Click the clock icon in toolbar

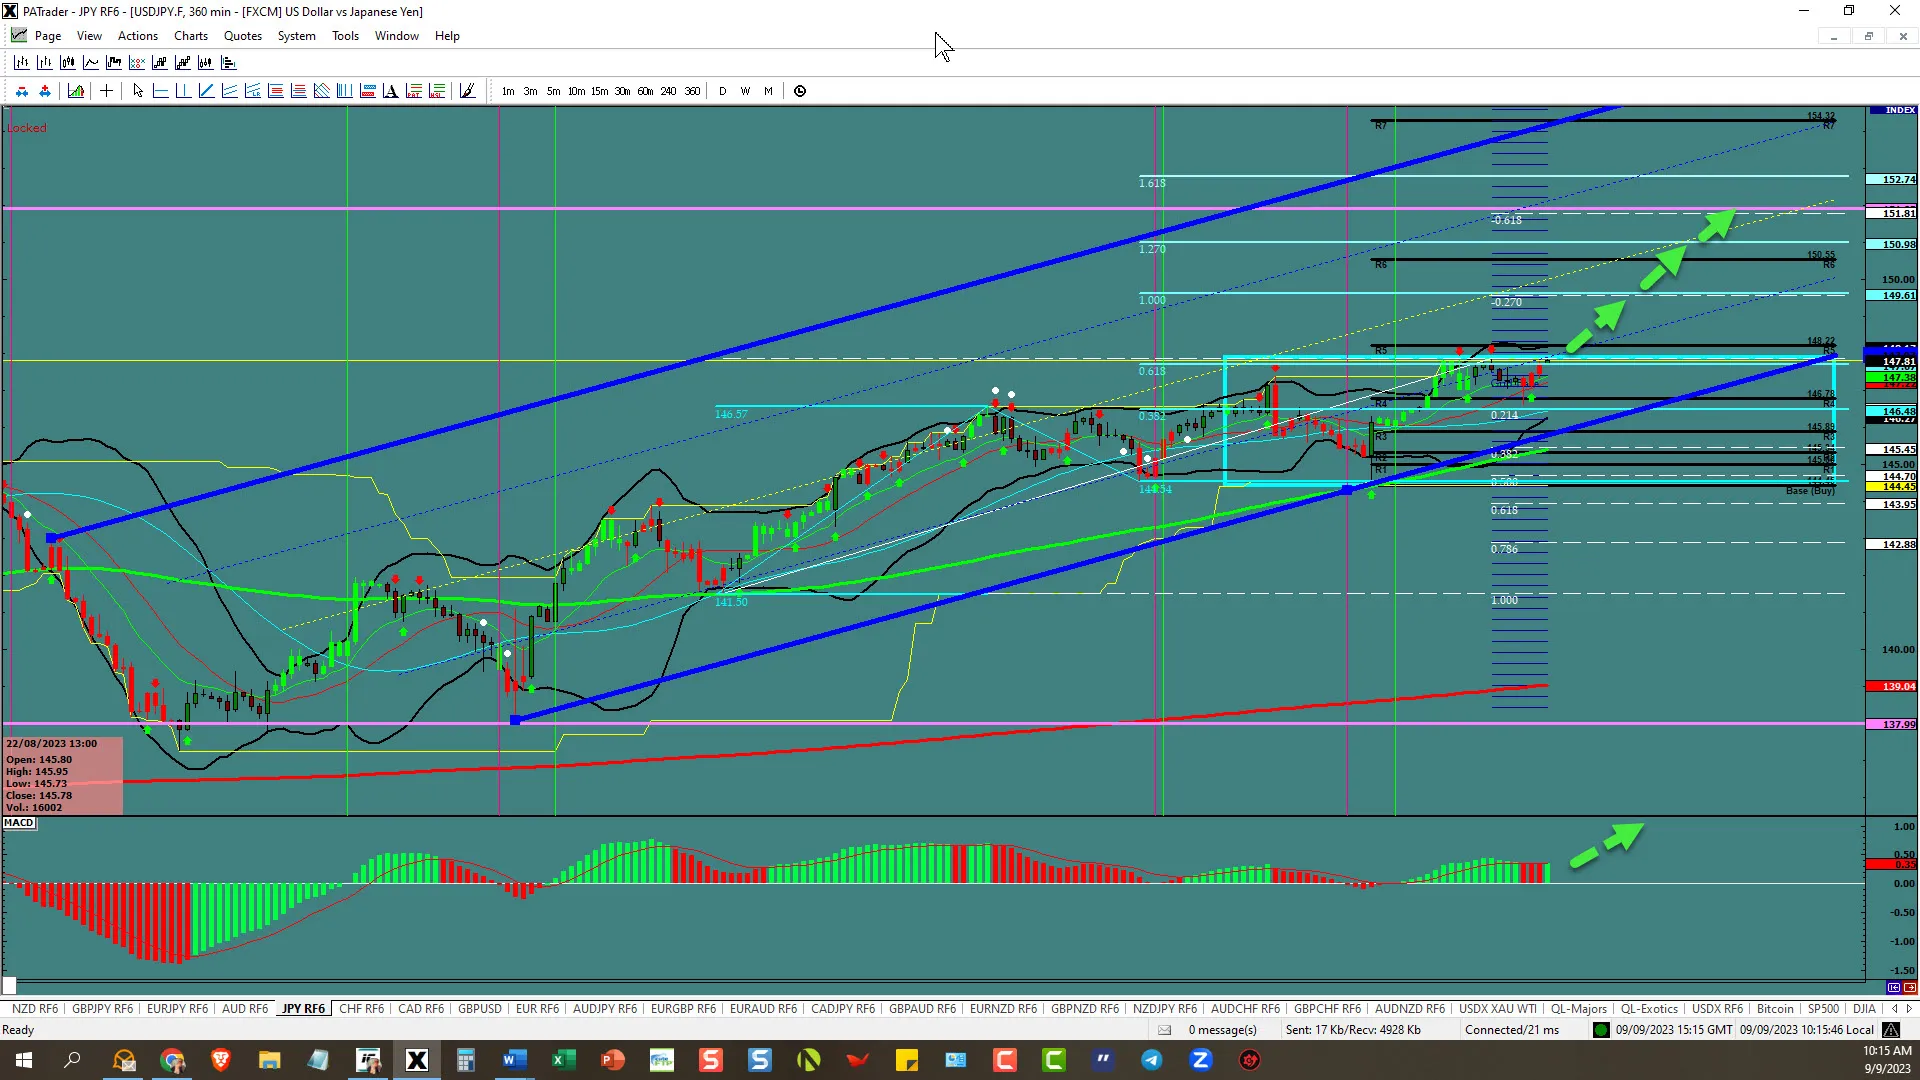tap(800, 91)
